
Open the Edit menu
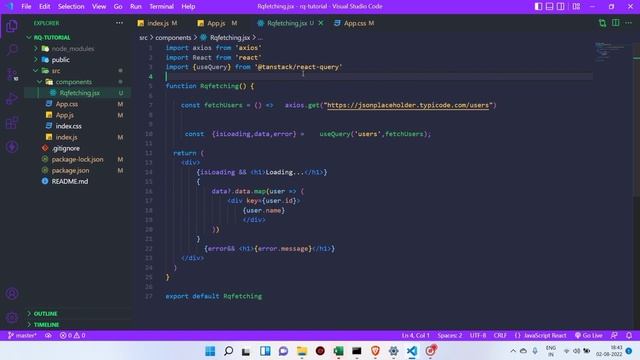(44, 7)
